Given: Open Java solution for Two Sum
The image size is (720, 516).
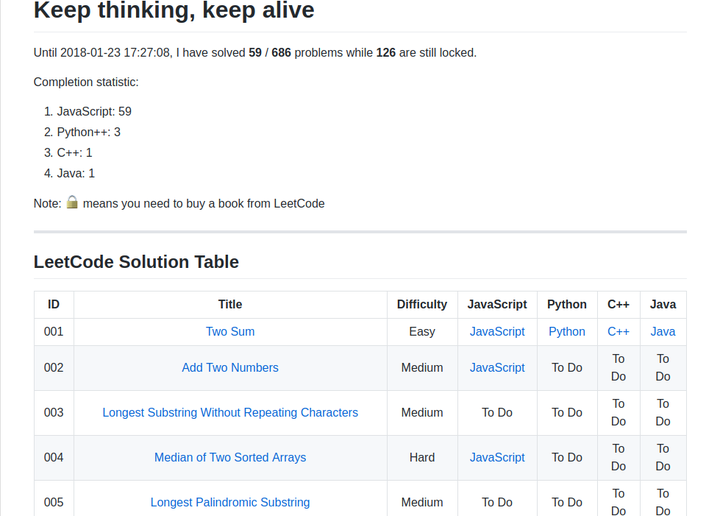Looking at the screenshot, I should 663,331.
